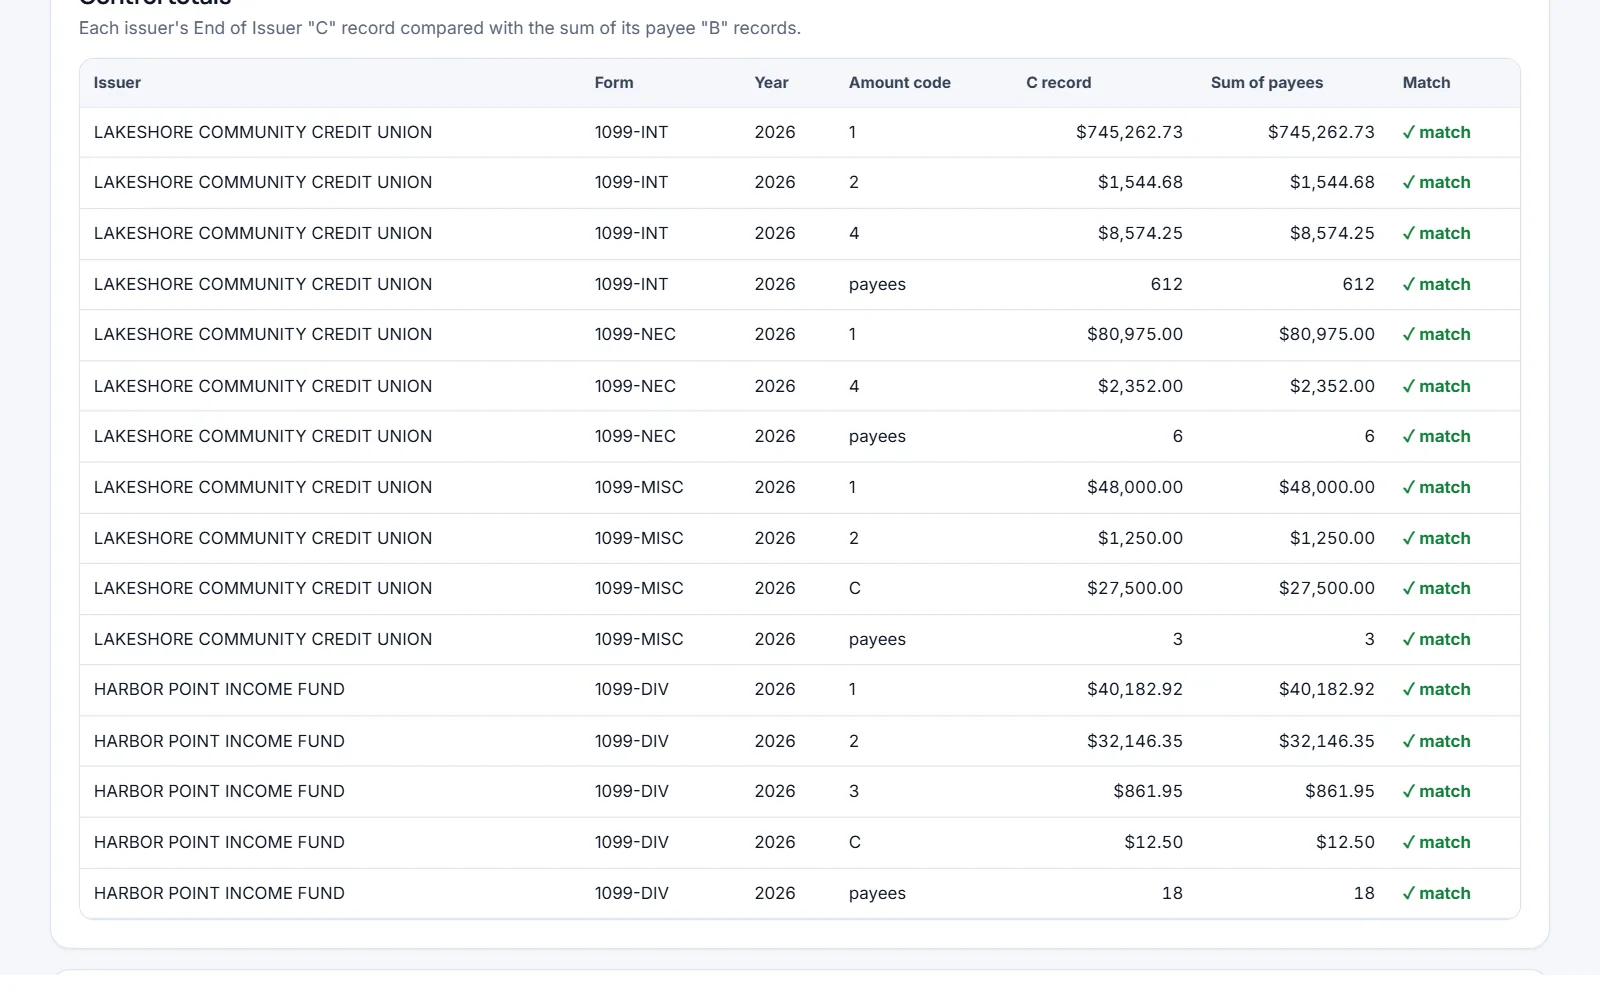Click the match status for $745,262.73 row
This screenshot has height=1000, width=1600.
(1436, 132)
